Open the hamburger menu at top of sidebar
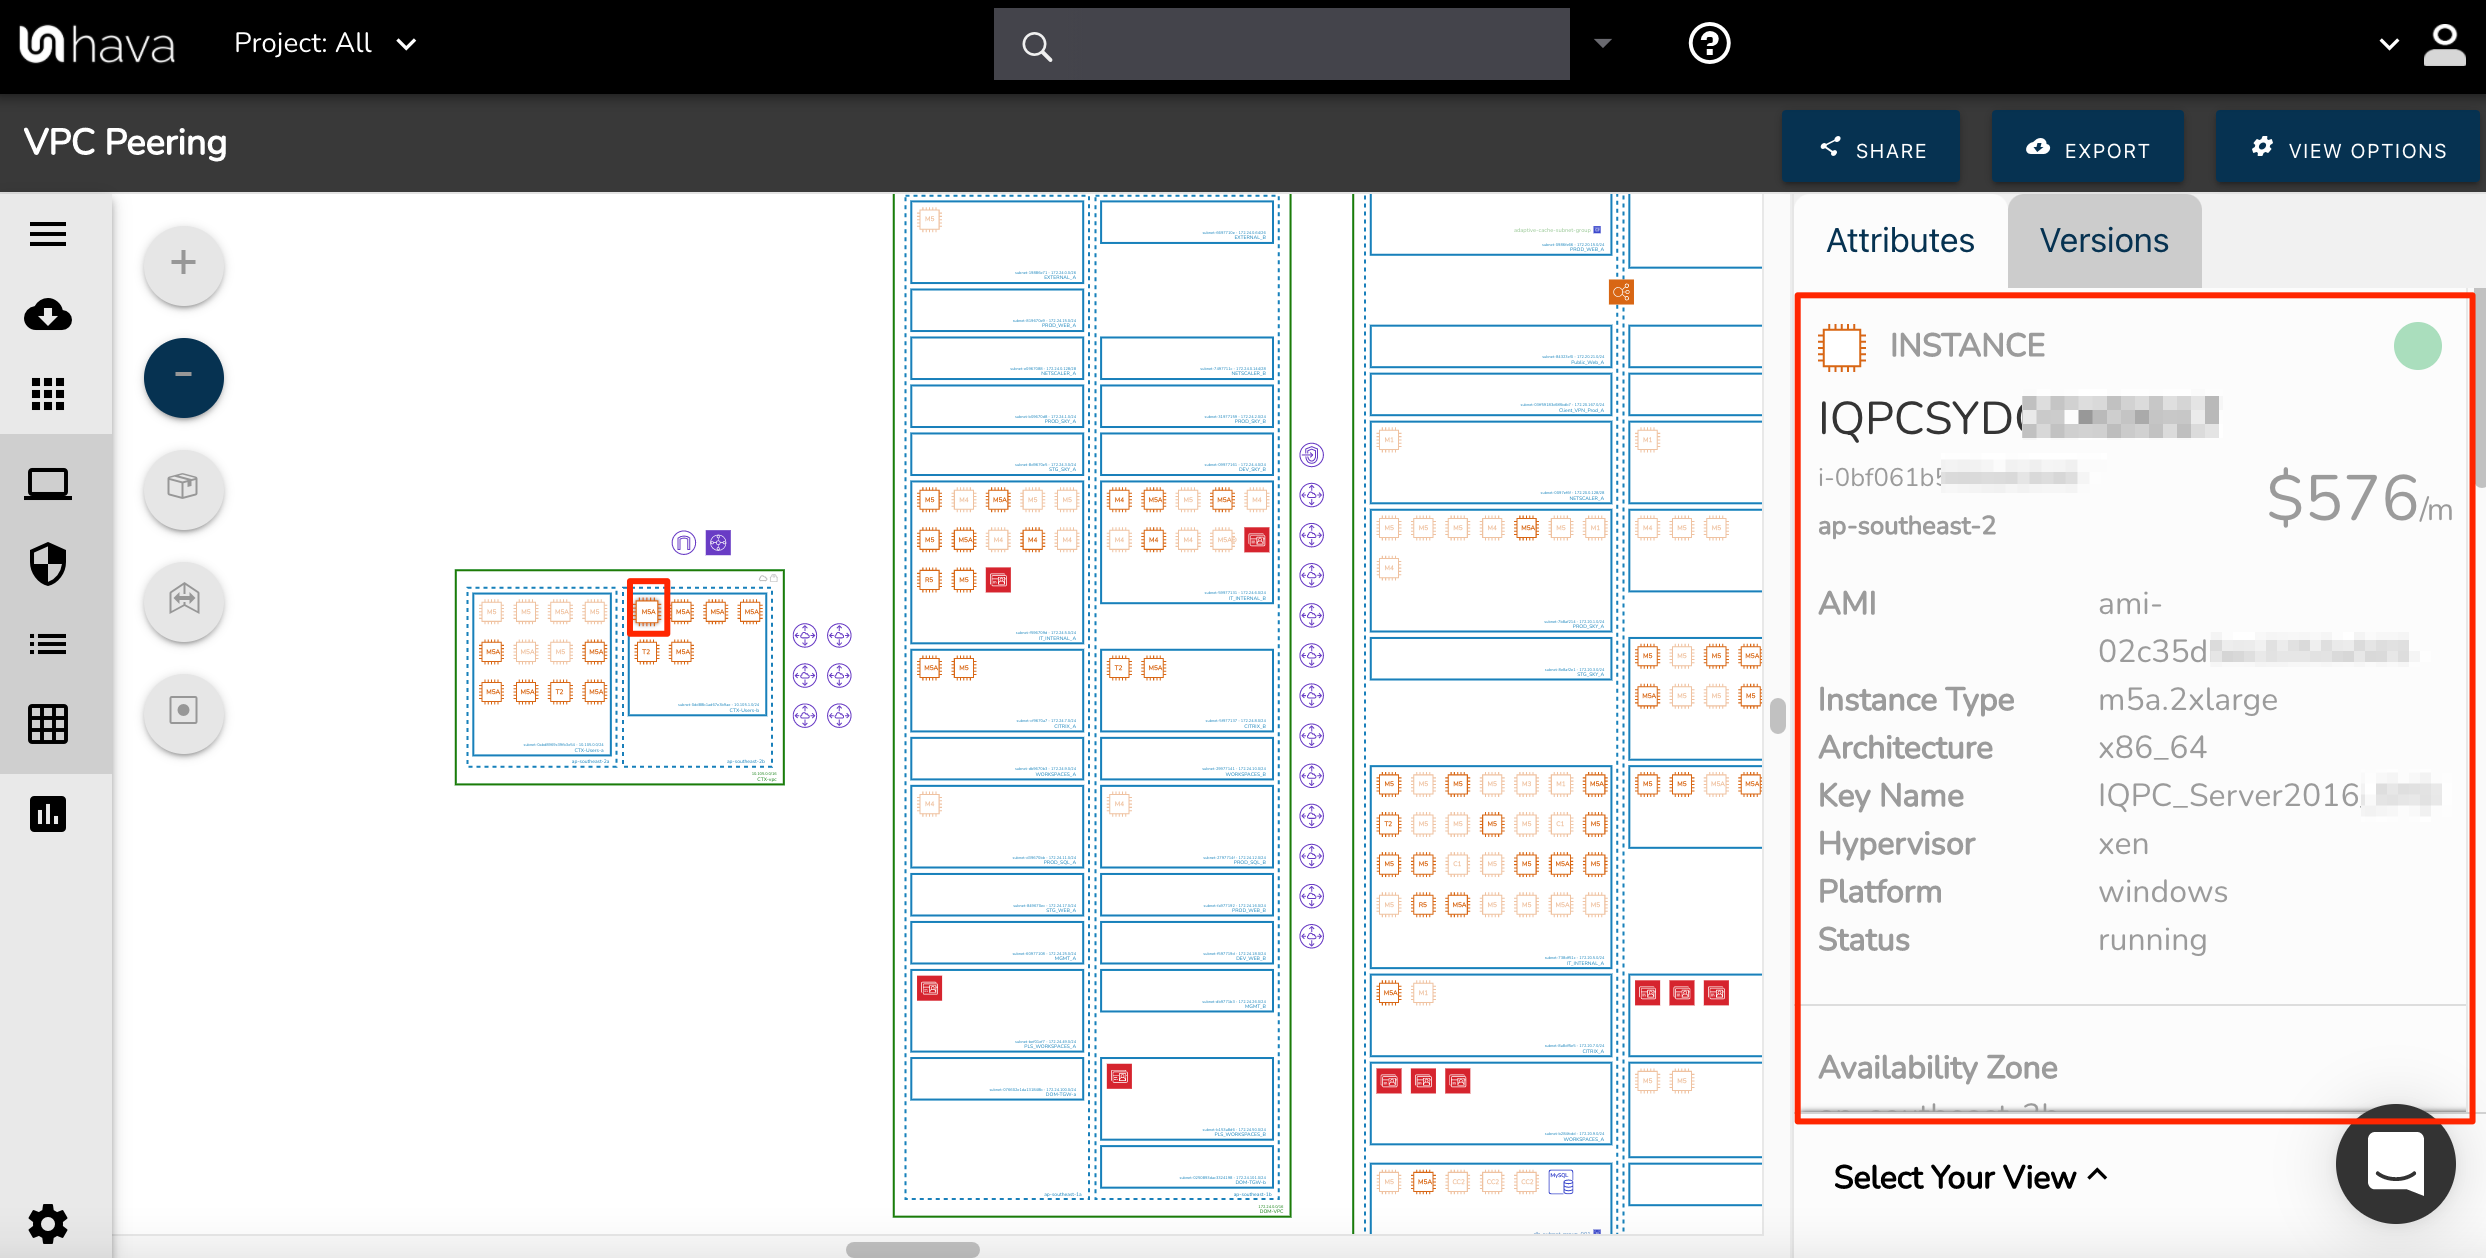2486x1258 pixels. [46, 233]
